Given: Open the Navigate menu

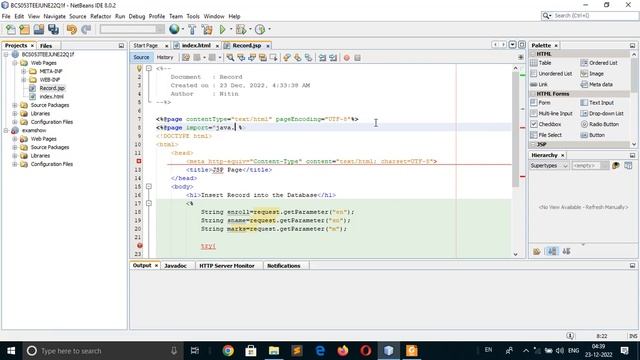Looking at the screenshot, I should 54,16.
